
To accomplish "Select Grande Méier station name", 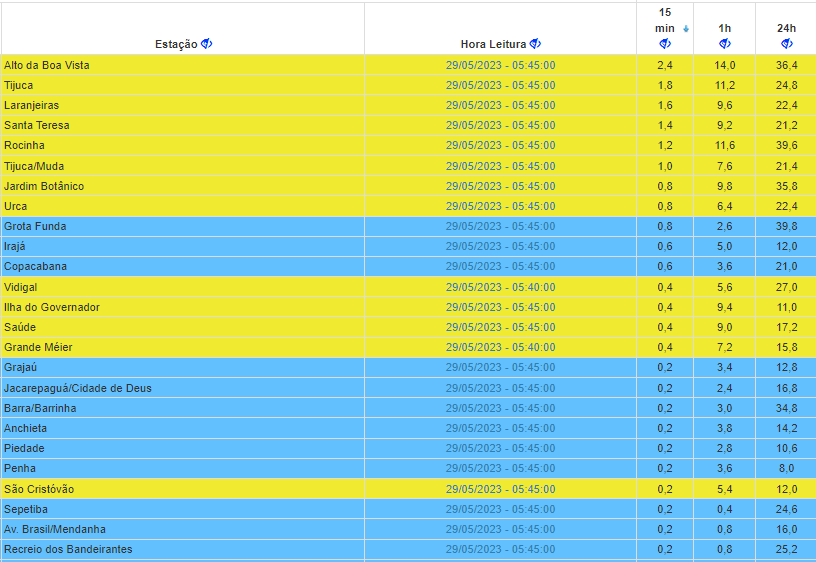I will (39, 347).
